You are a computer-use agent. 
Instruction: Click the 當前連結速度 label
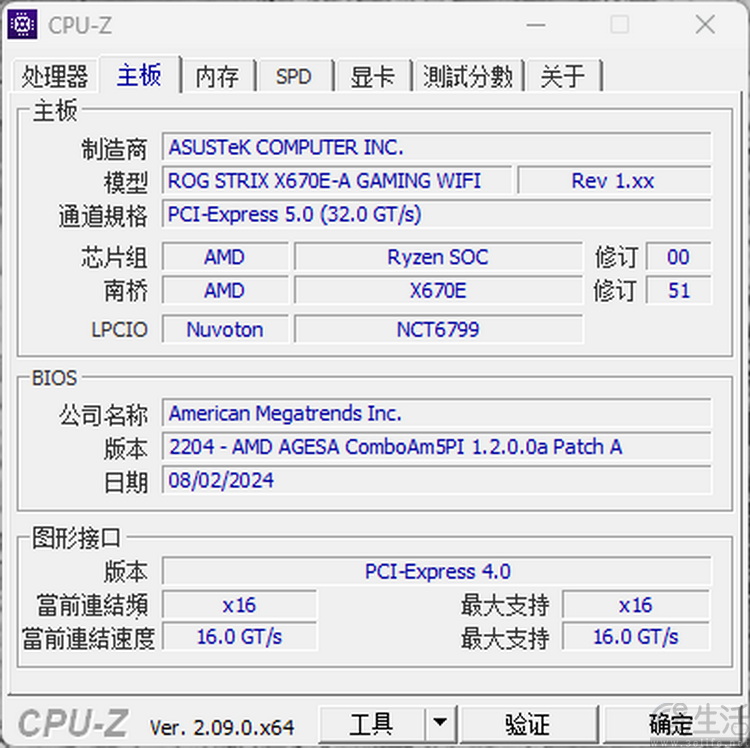(x=88, y=638)
